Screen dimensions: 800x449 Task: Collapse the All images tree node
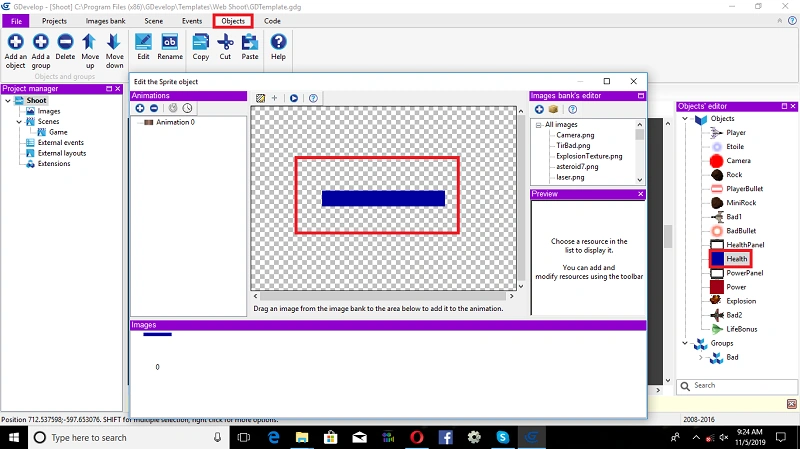click(x=538, y=125)
